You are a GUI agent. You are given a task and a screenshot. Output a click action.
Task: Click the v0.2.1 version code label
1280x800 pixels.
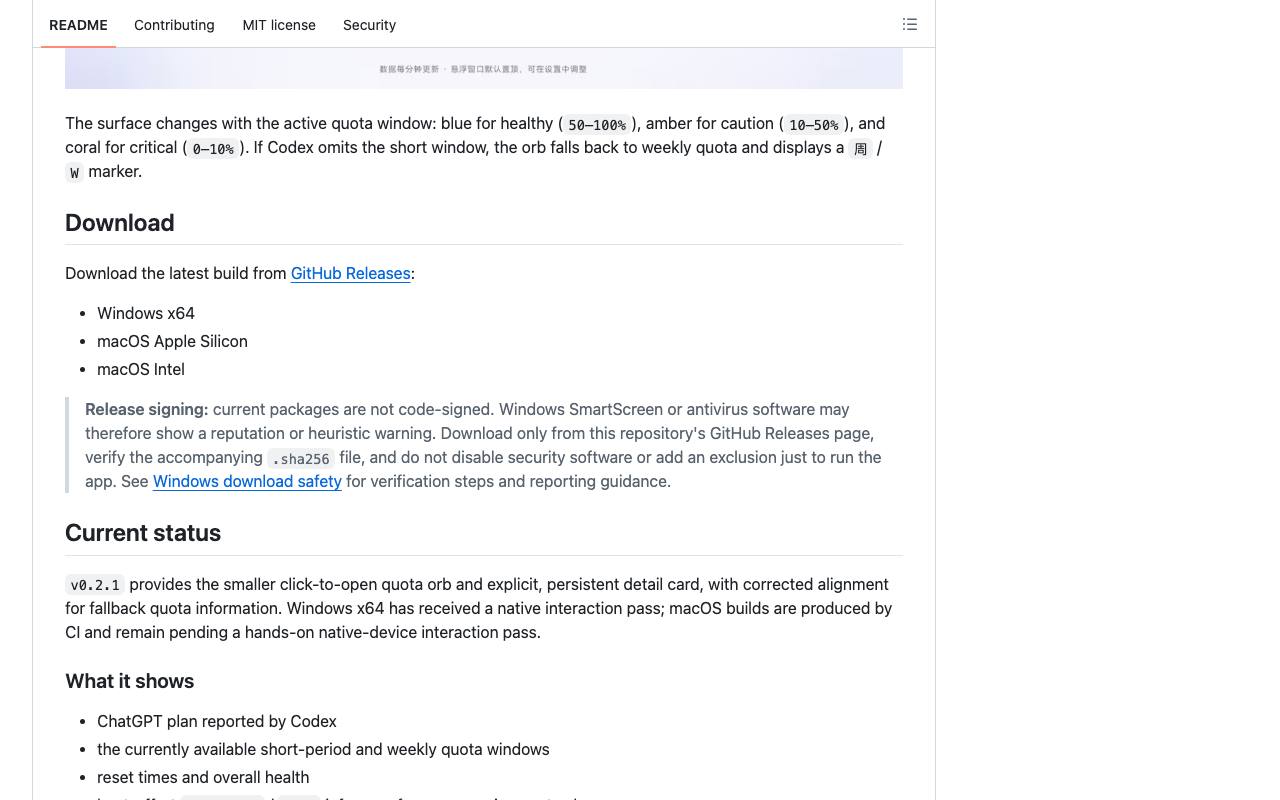[95, 585]
